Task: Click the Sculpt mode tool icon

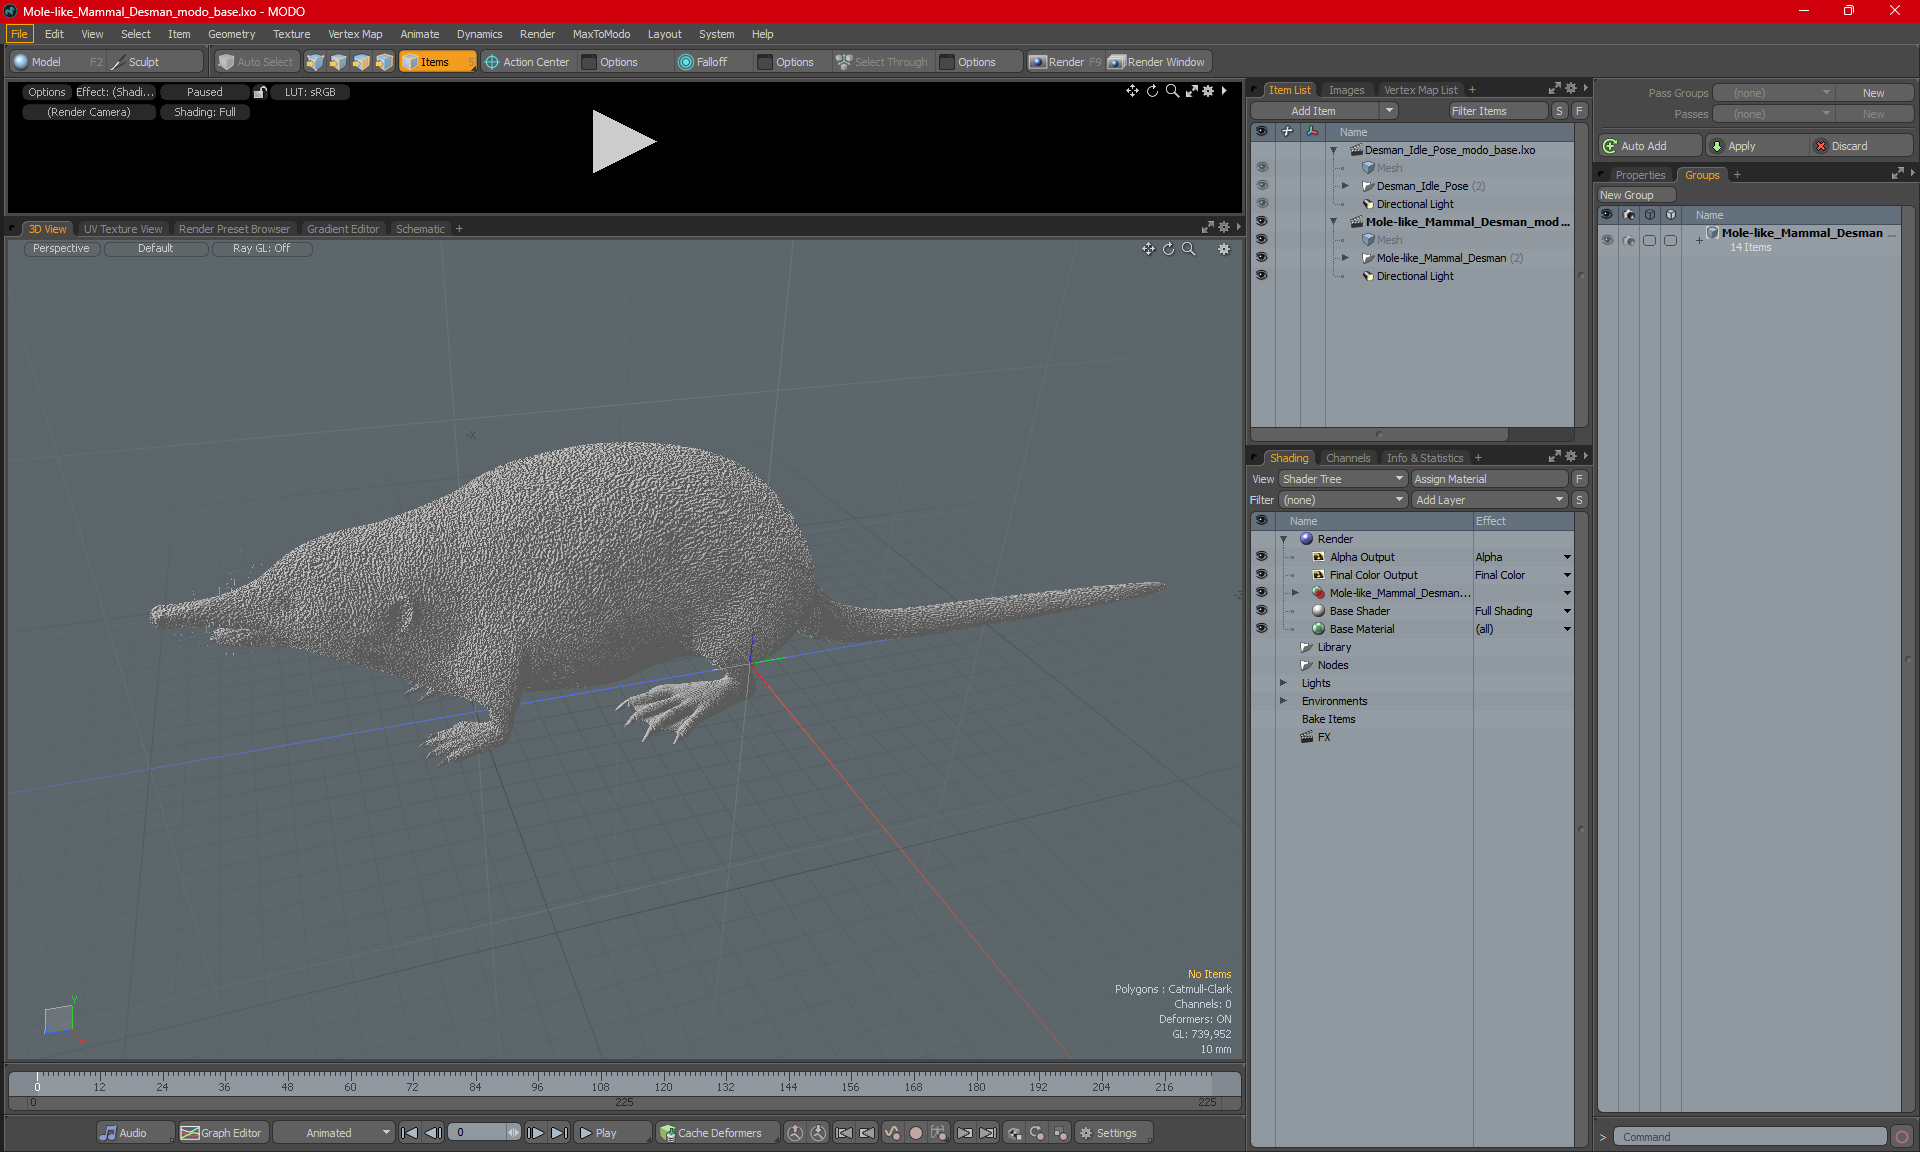Action: point(118,62)
